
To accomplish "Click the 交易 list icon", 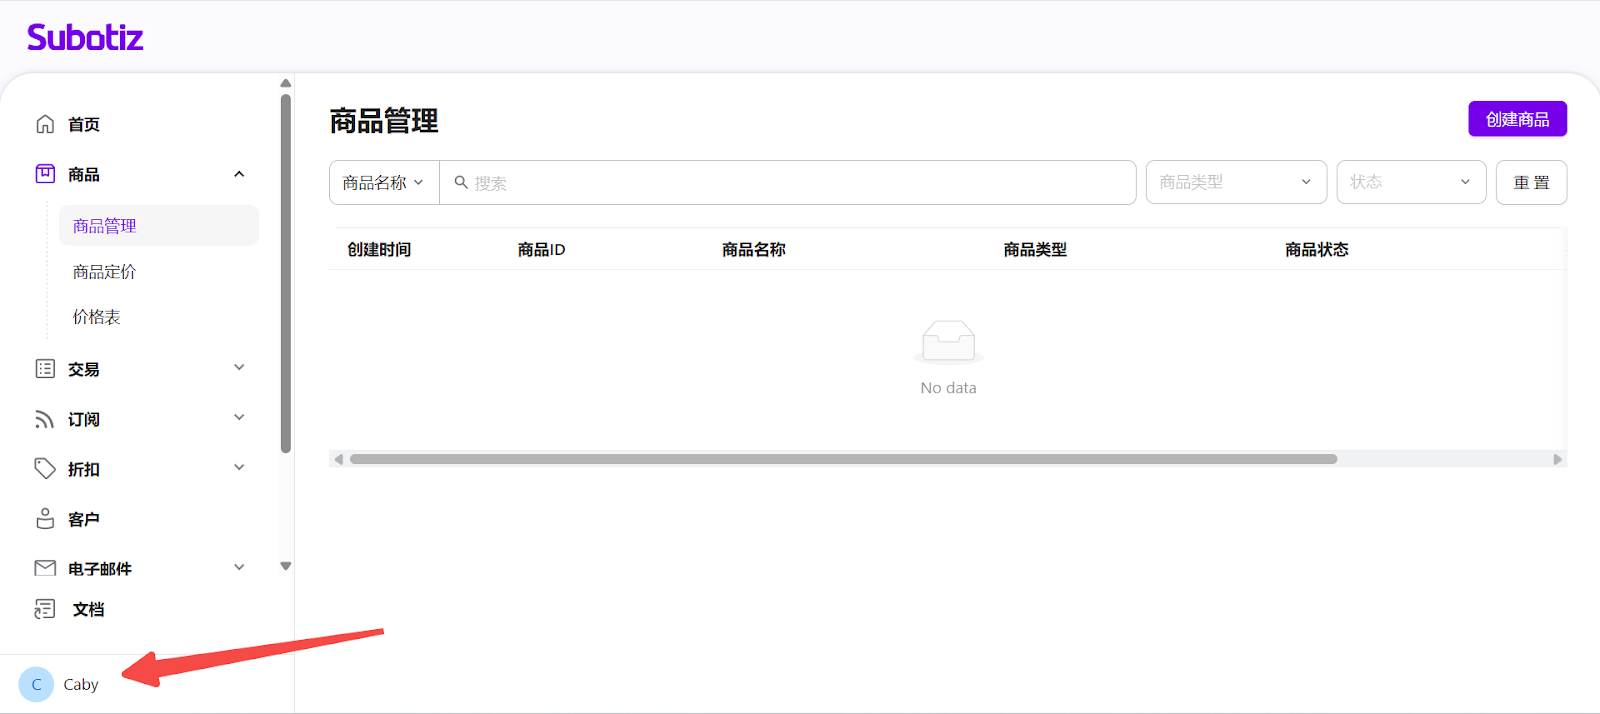I will click(45, 369).
